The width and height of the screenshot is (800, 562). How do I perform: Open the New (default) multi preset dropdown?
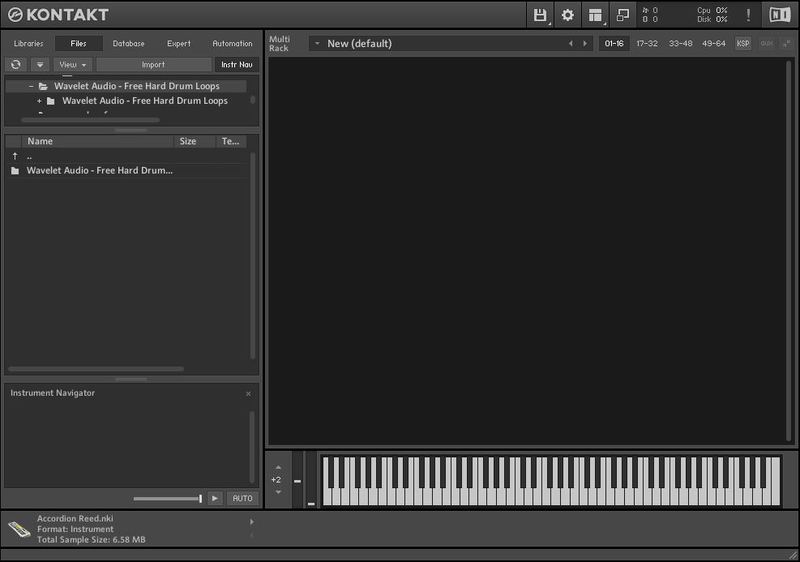[315, 44]
